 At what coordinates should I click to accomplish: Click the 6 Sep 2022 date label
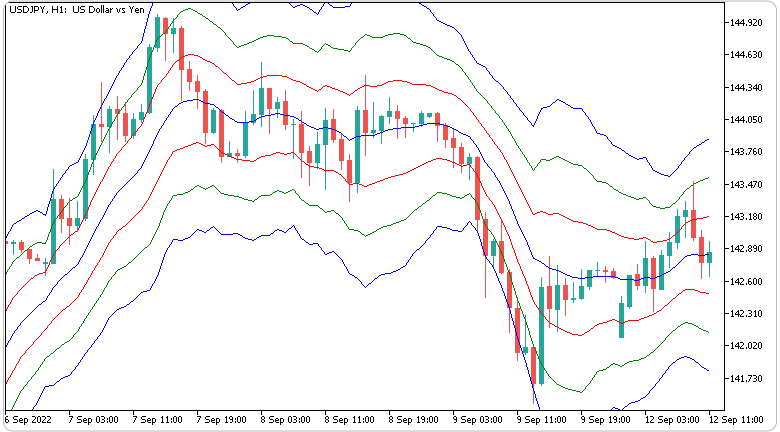[28, 419]
